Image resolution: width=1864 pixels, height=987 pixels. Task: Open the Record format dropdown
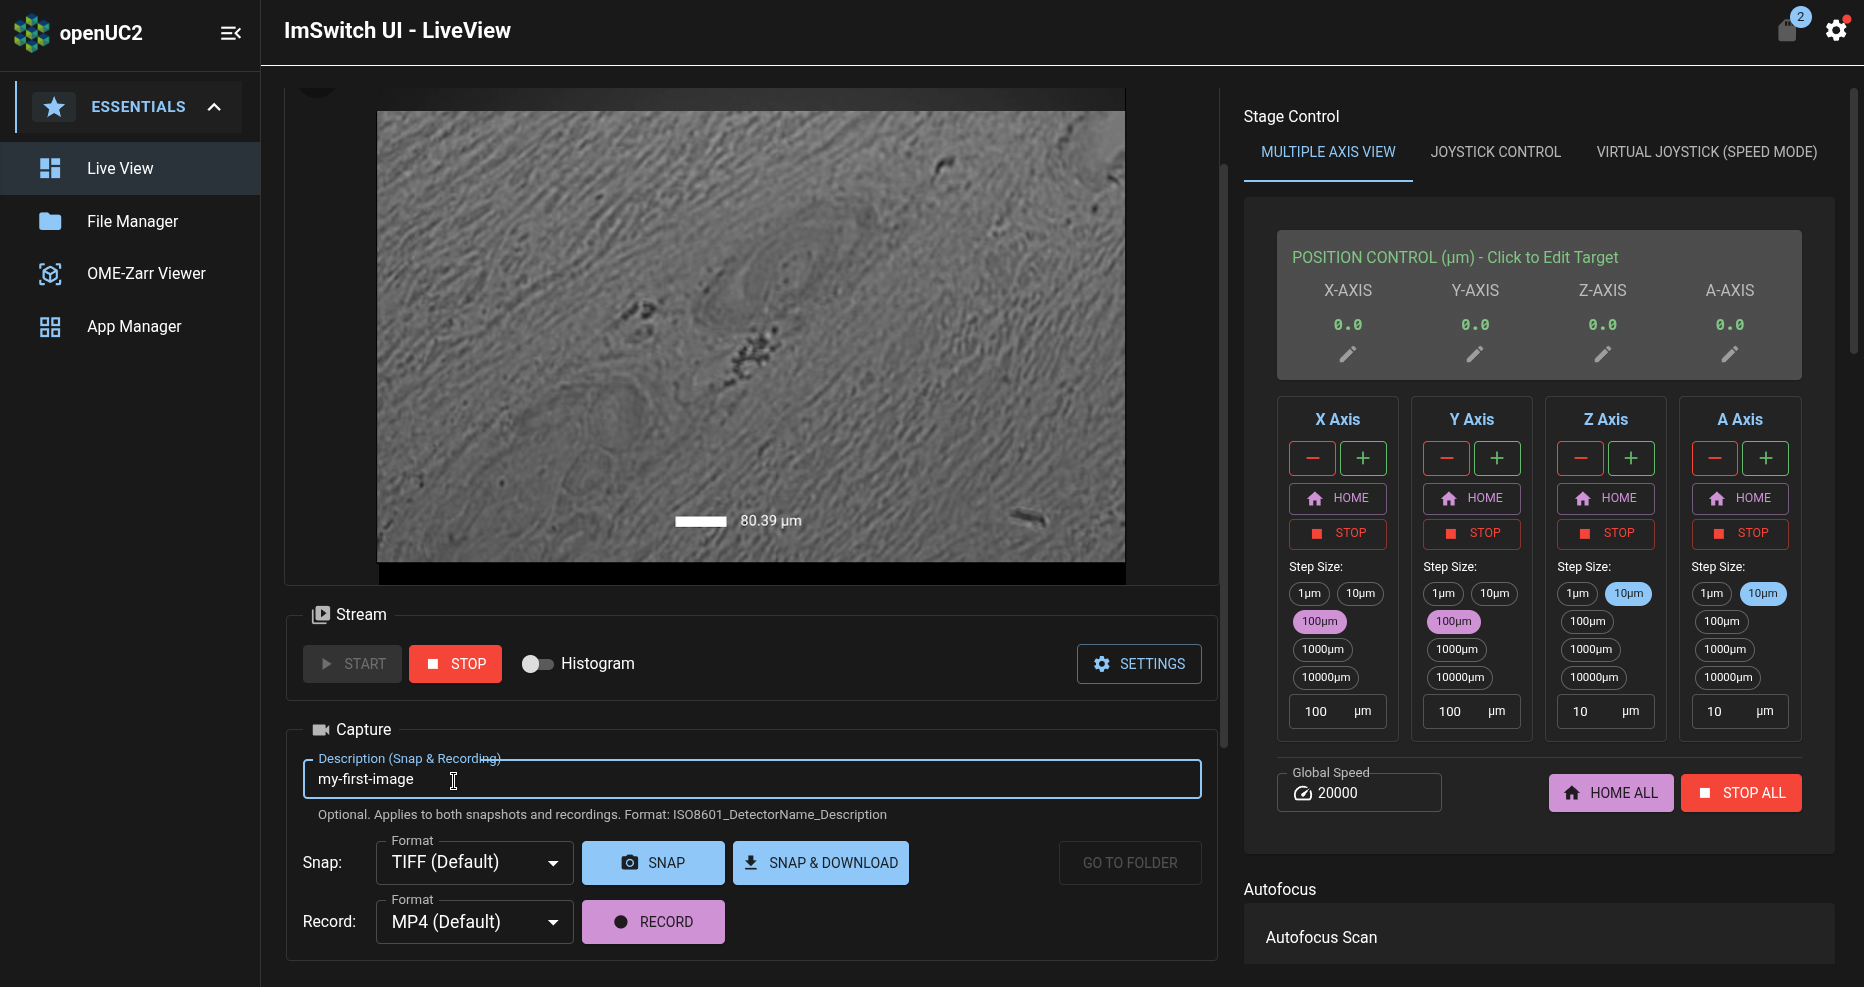pyautogui.click(x=473, y=921)
